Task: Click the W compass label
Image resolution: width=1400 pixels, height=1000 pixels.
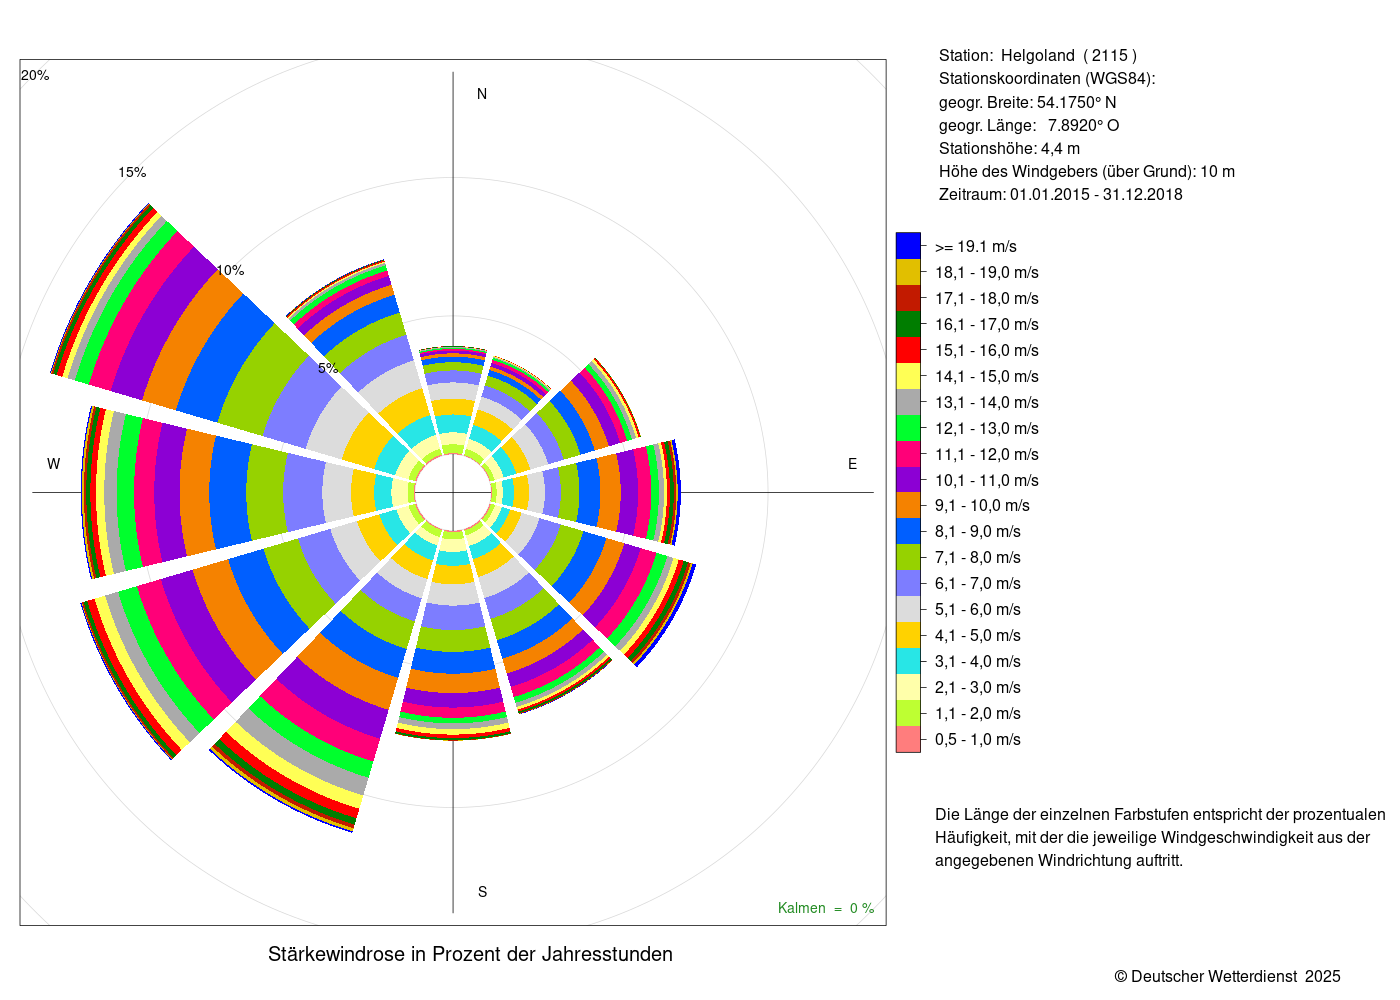Action: pyautogui.click(x=54, y=464)
